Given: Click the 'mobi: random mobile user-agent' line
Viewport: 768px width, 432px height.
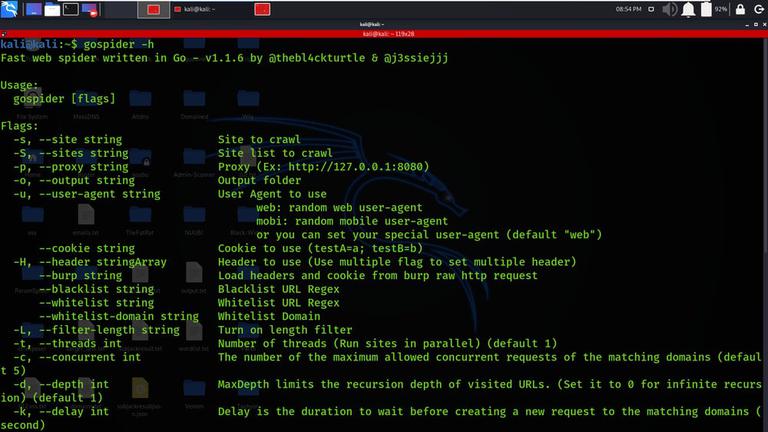Looking at the screenshot, I should (x=352, y=221).
